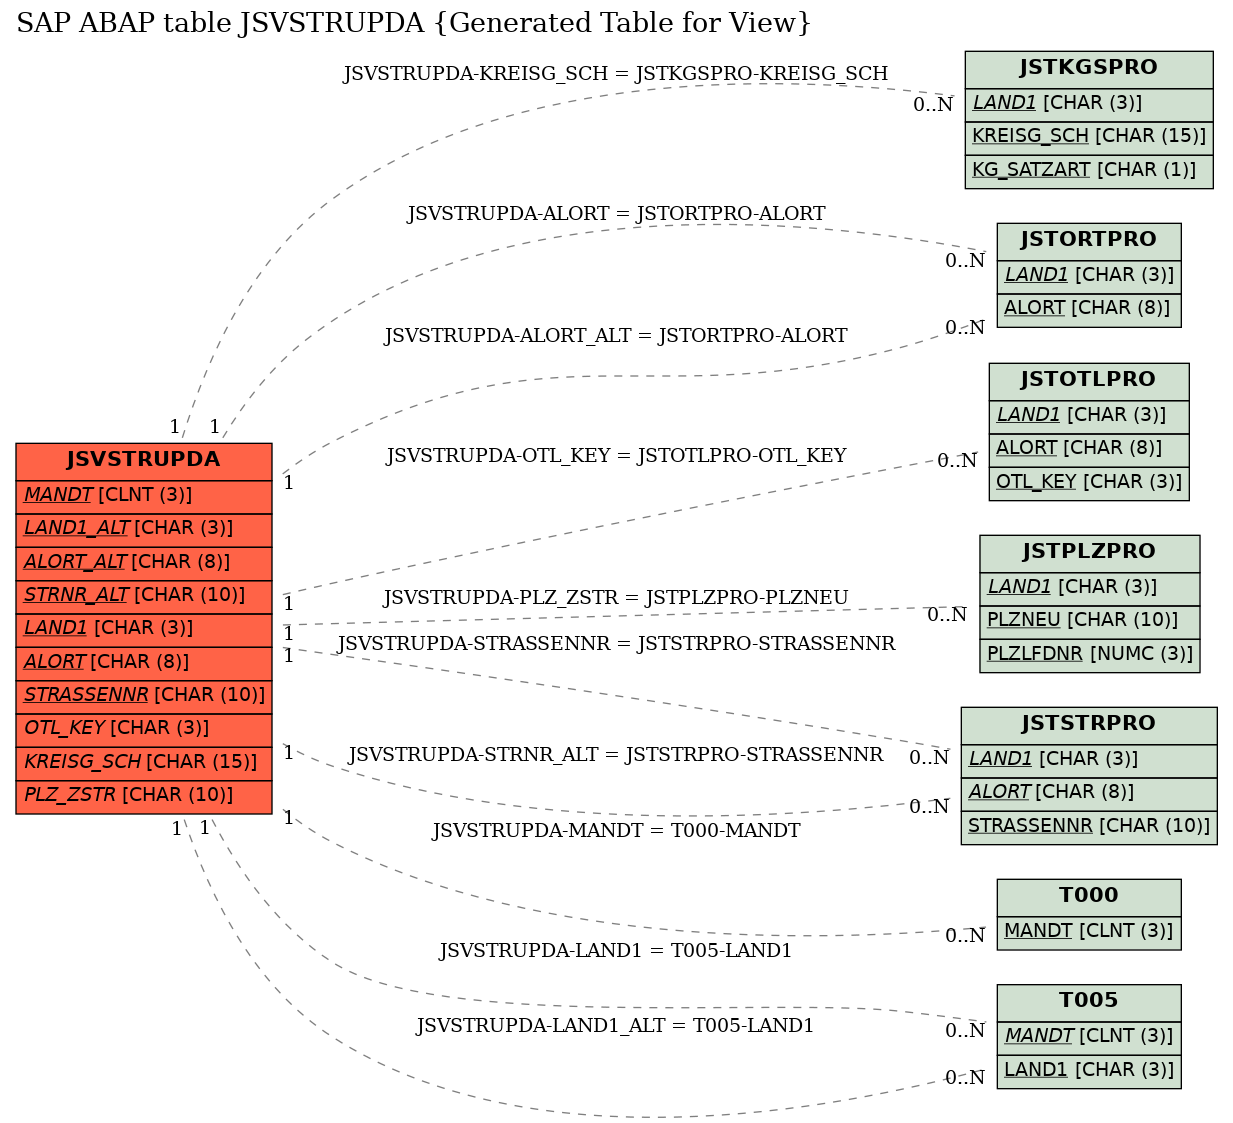Open the JSTOTLPRO table header

point(1089,381)
